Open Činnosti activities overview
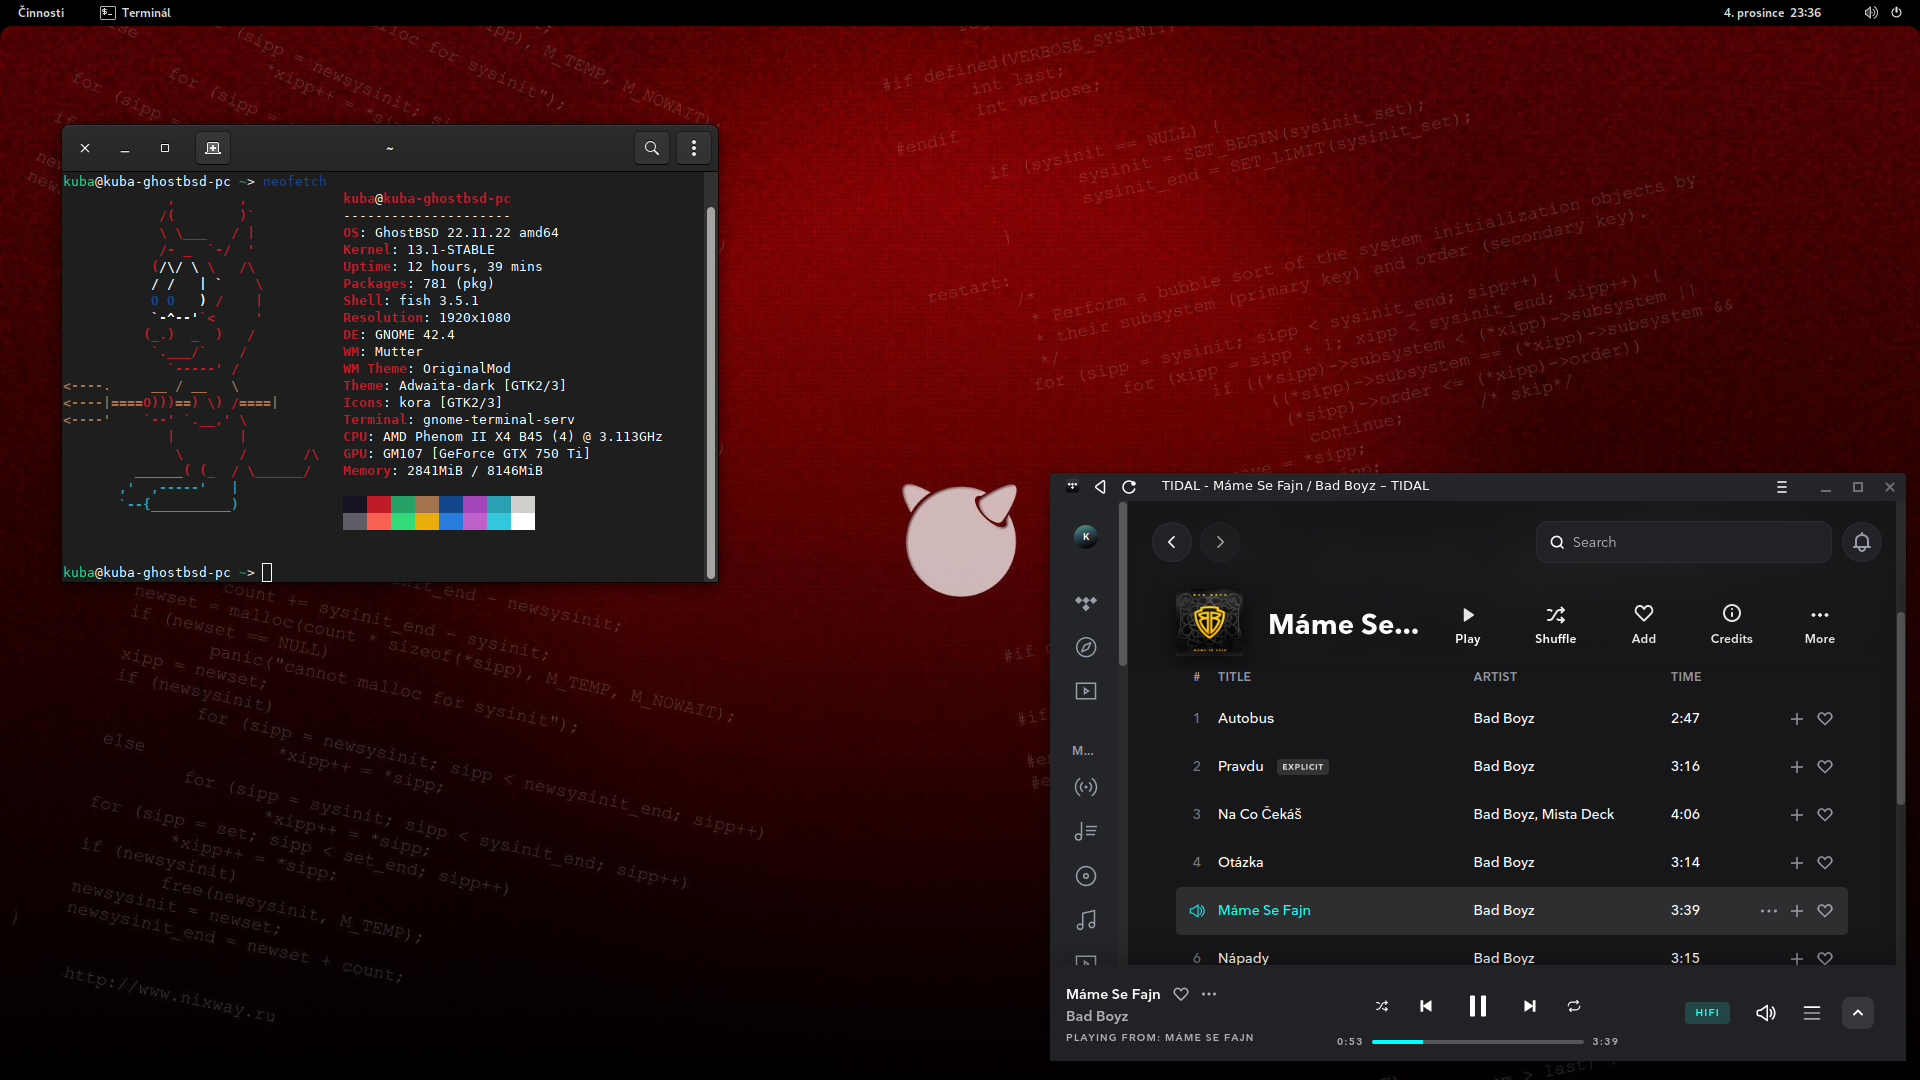Image resolution: width=1920 pixels, height=1080 pixels. click(41, 13)
